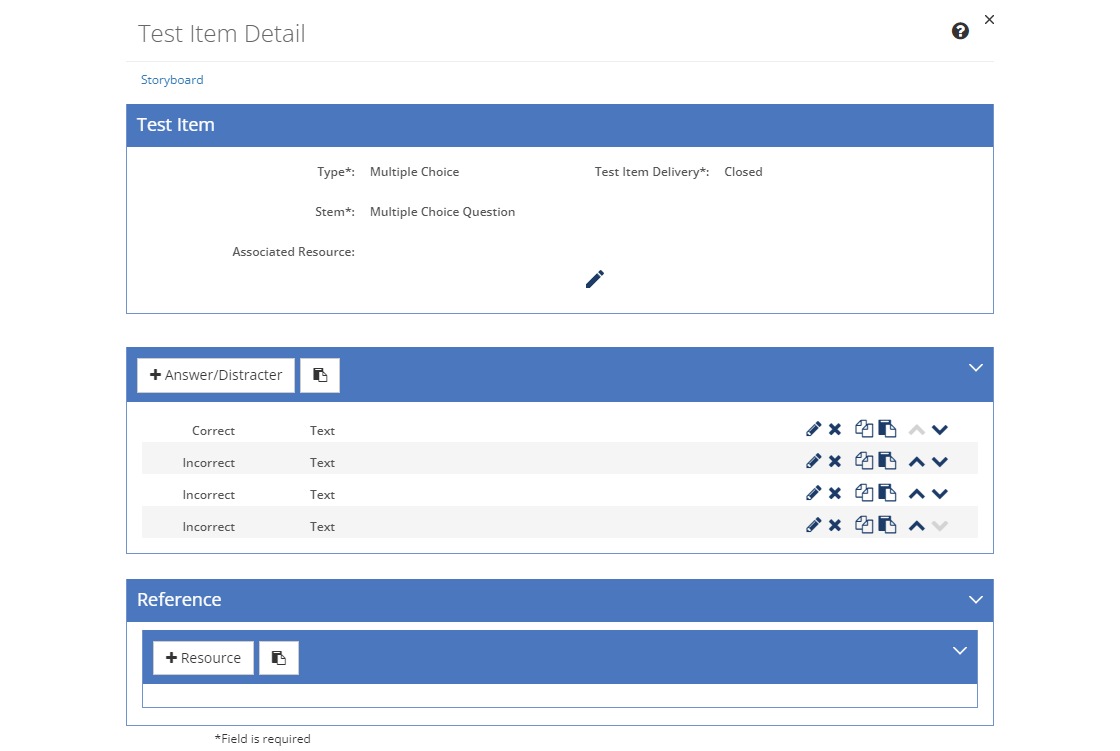Viewport: 1120px width, 751px height.
Task: Open the Storyboard link
Action: [172, 80]
